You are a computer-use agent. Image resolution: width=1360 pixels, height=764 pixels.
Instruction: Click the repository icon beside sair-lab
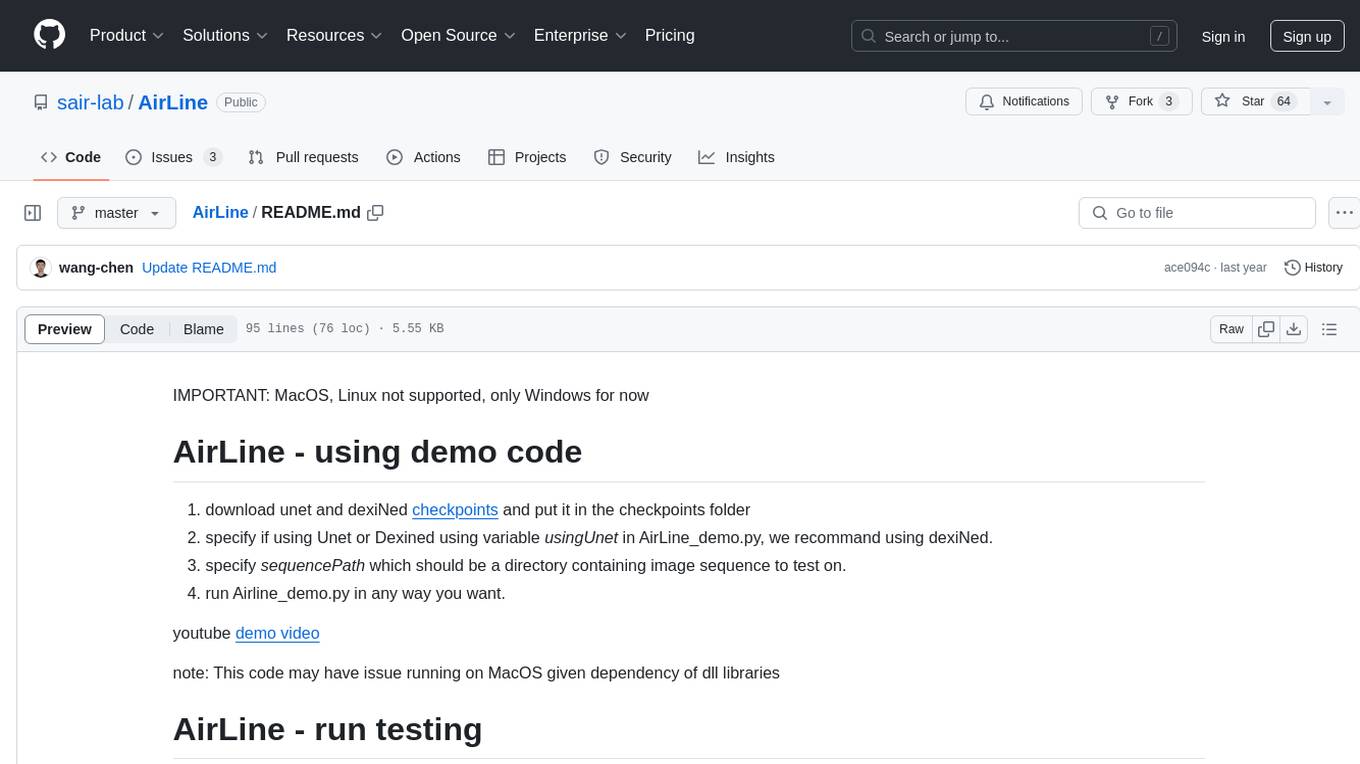(x=40, y=102)
